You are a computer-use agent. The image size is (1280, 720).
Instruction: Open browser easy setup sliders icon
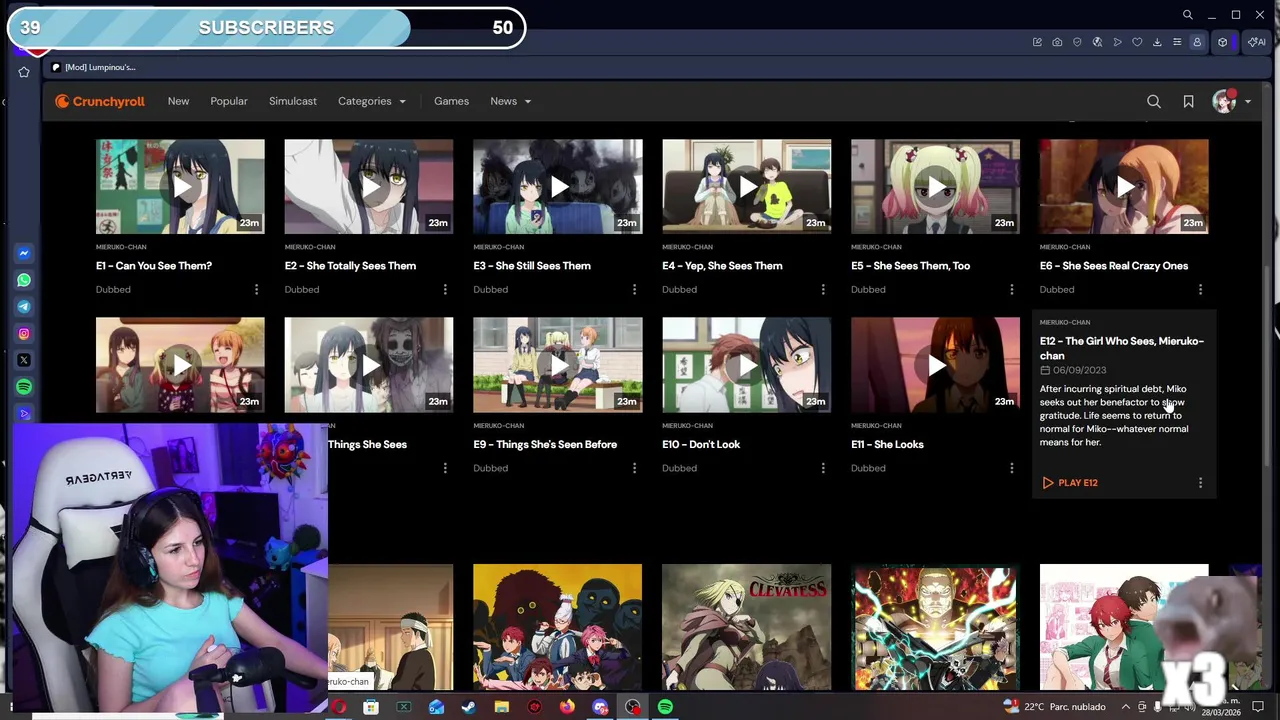coord(1177,42)
